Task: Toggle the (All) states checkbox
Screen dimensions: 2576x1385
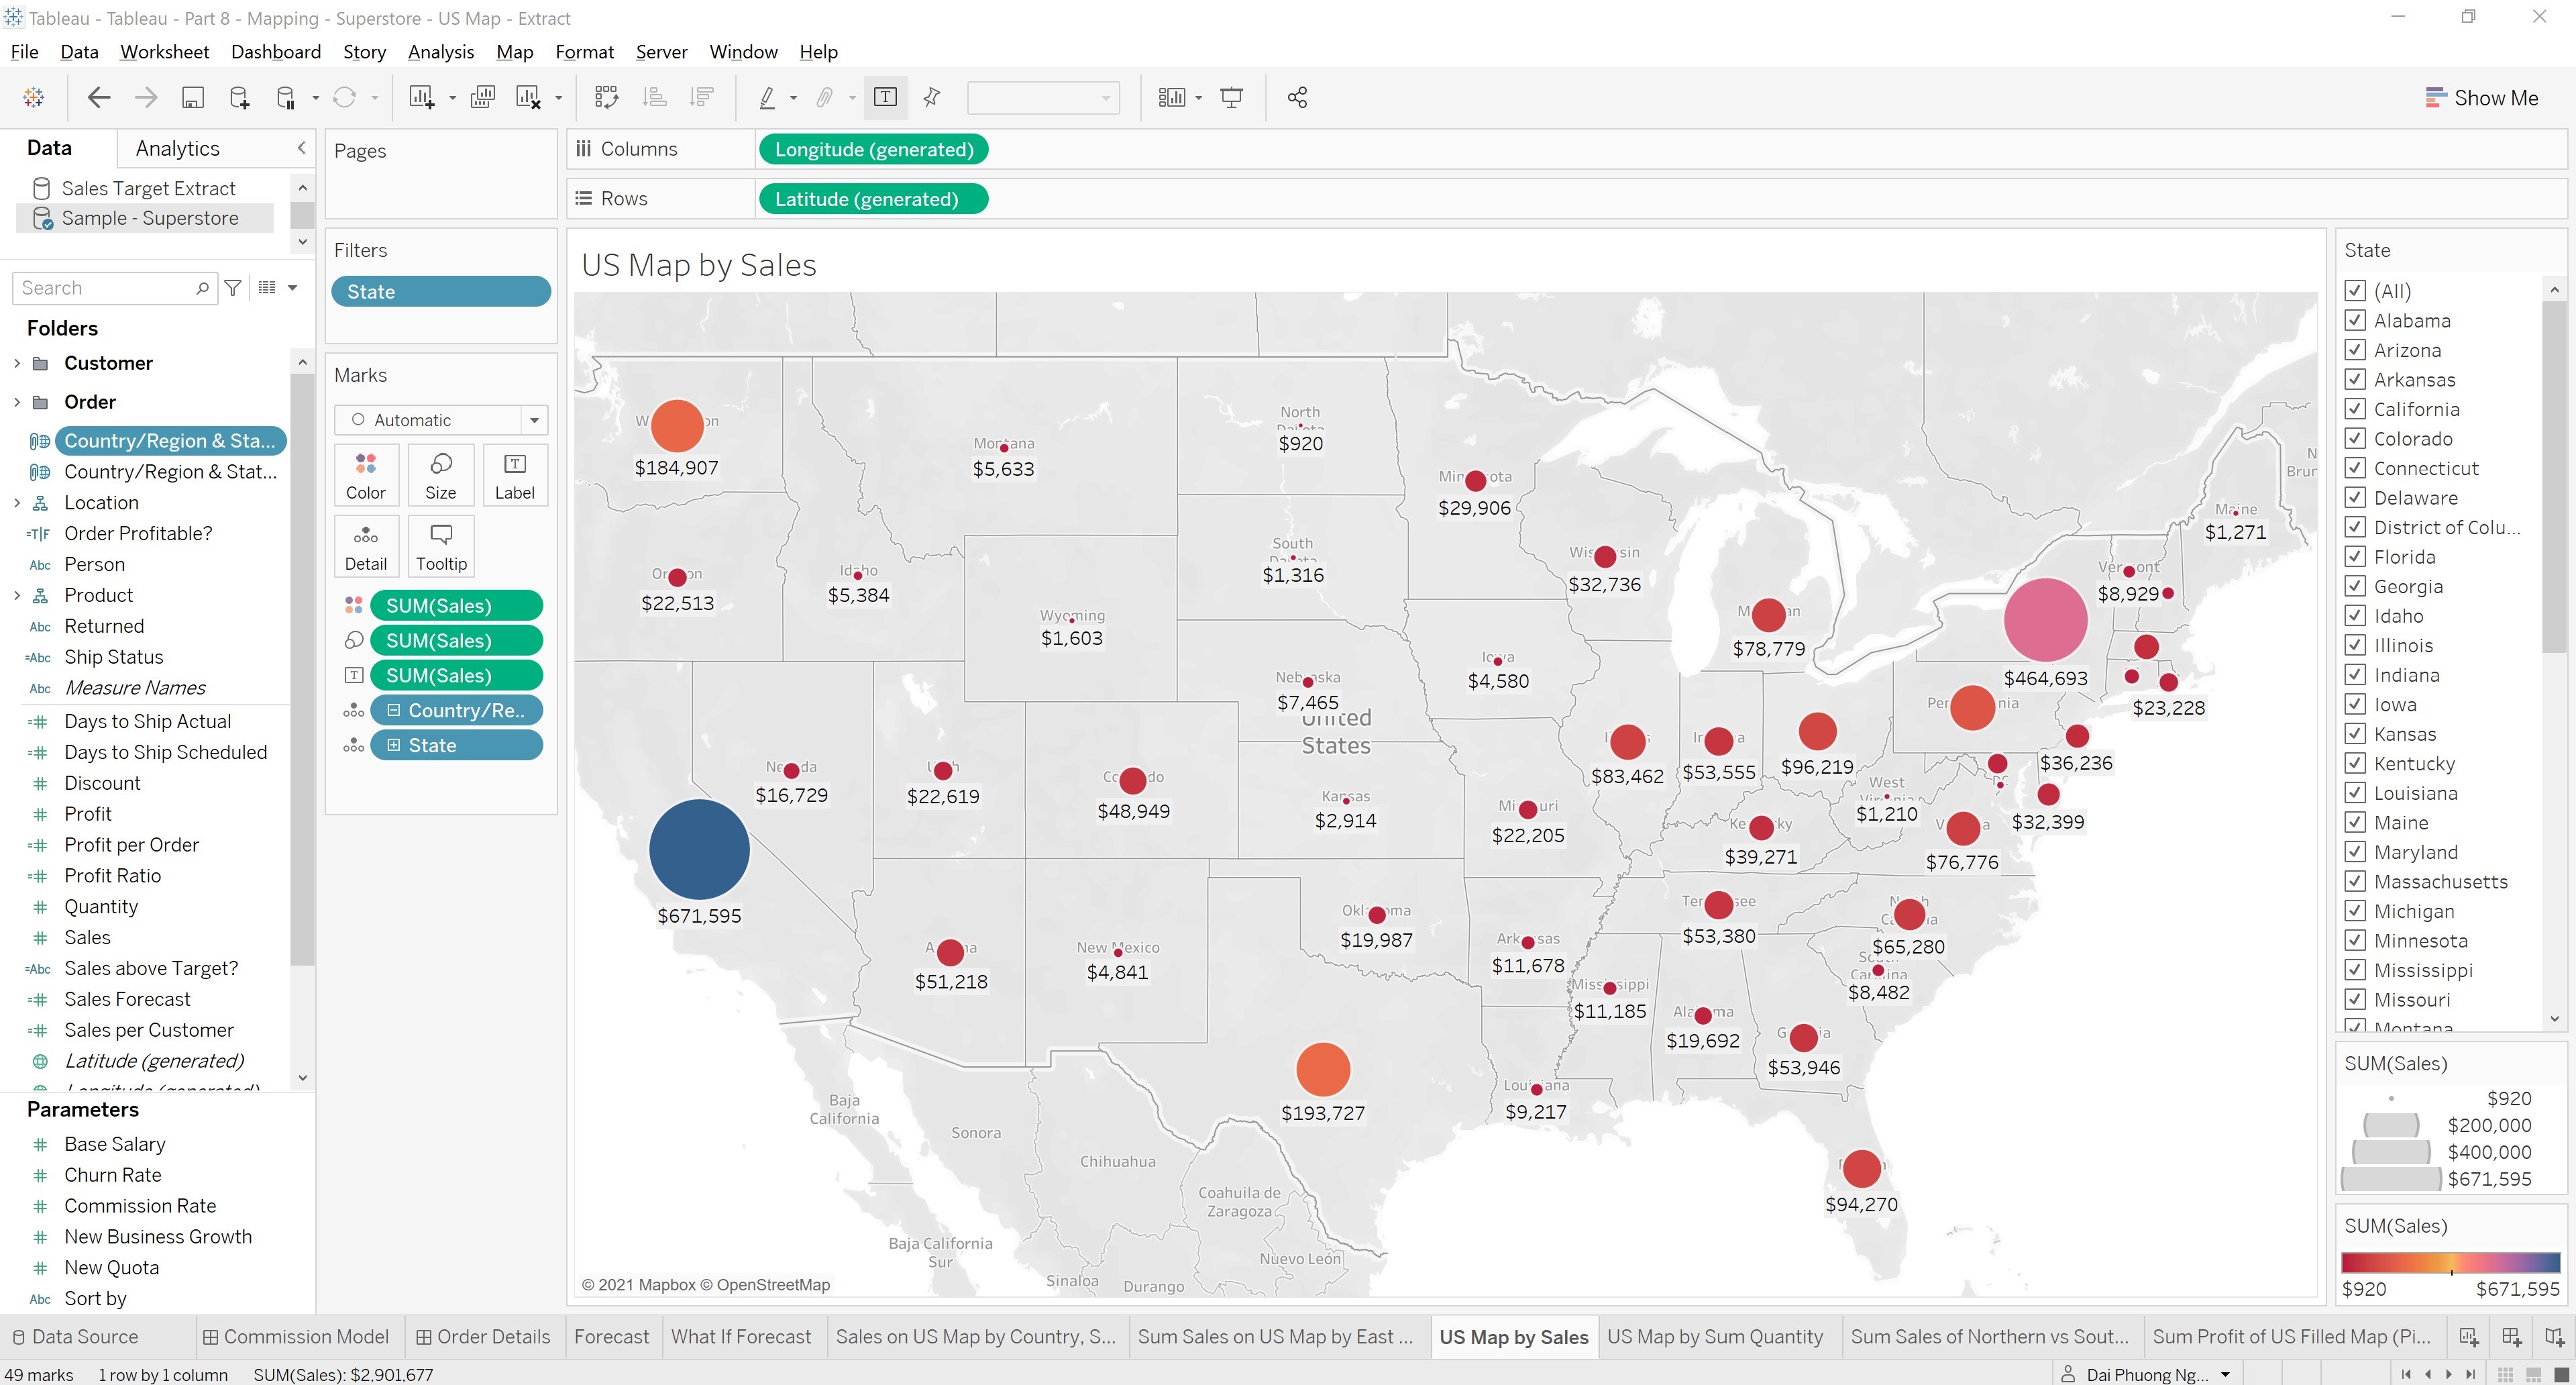Action: pyautogui.click(x=2356, y=291)
